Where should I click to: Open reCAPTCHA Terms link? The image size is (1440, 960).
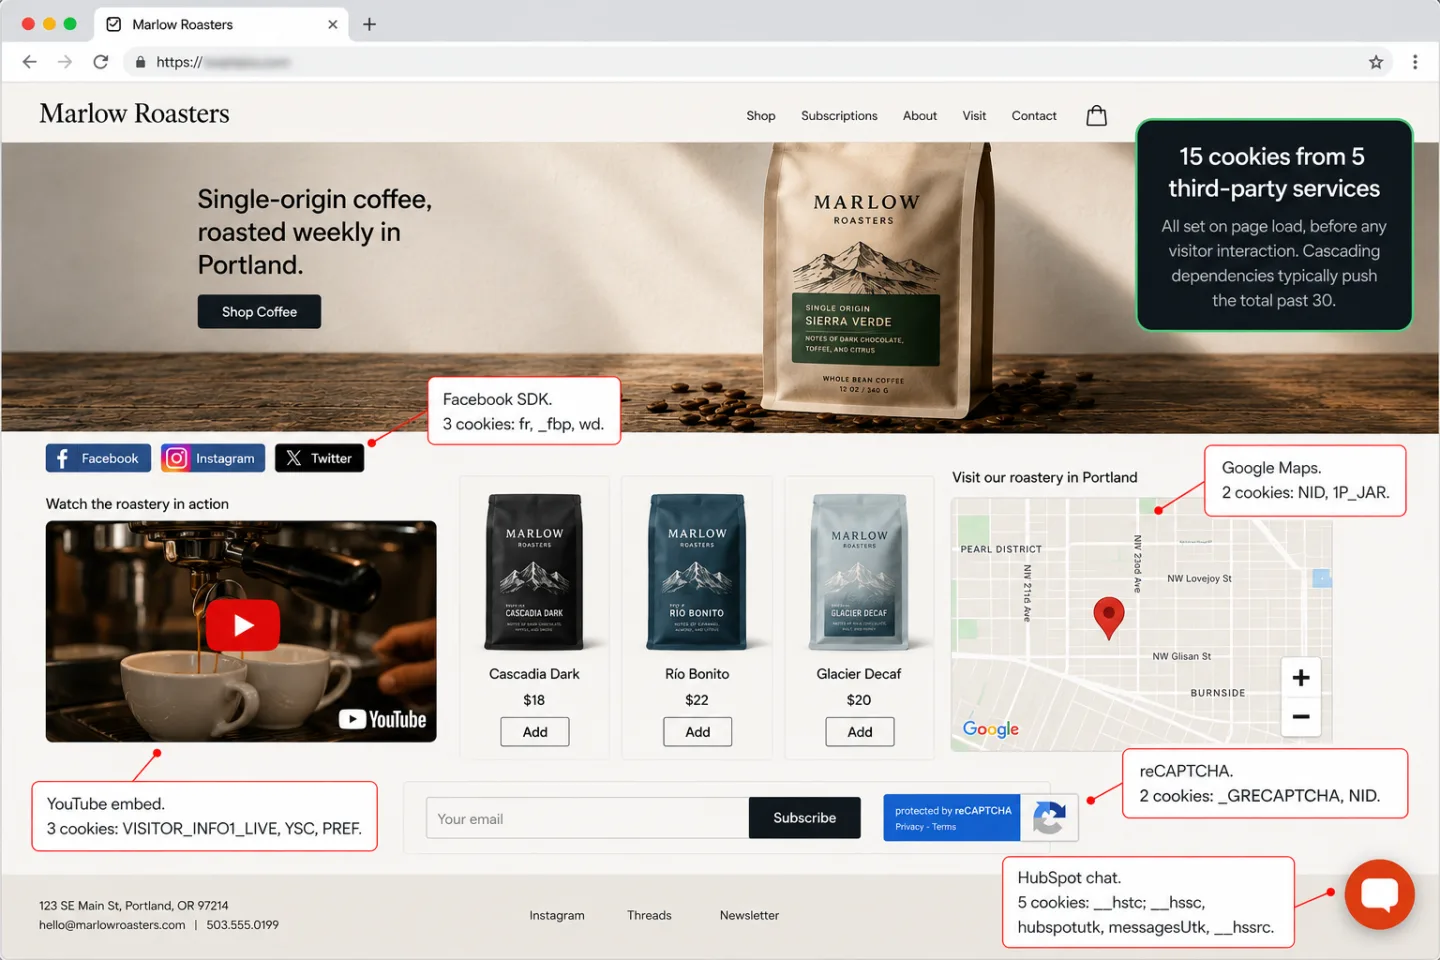click(945, 827)
